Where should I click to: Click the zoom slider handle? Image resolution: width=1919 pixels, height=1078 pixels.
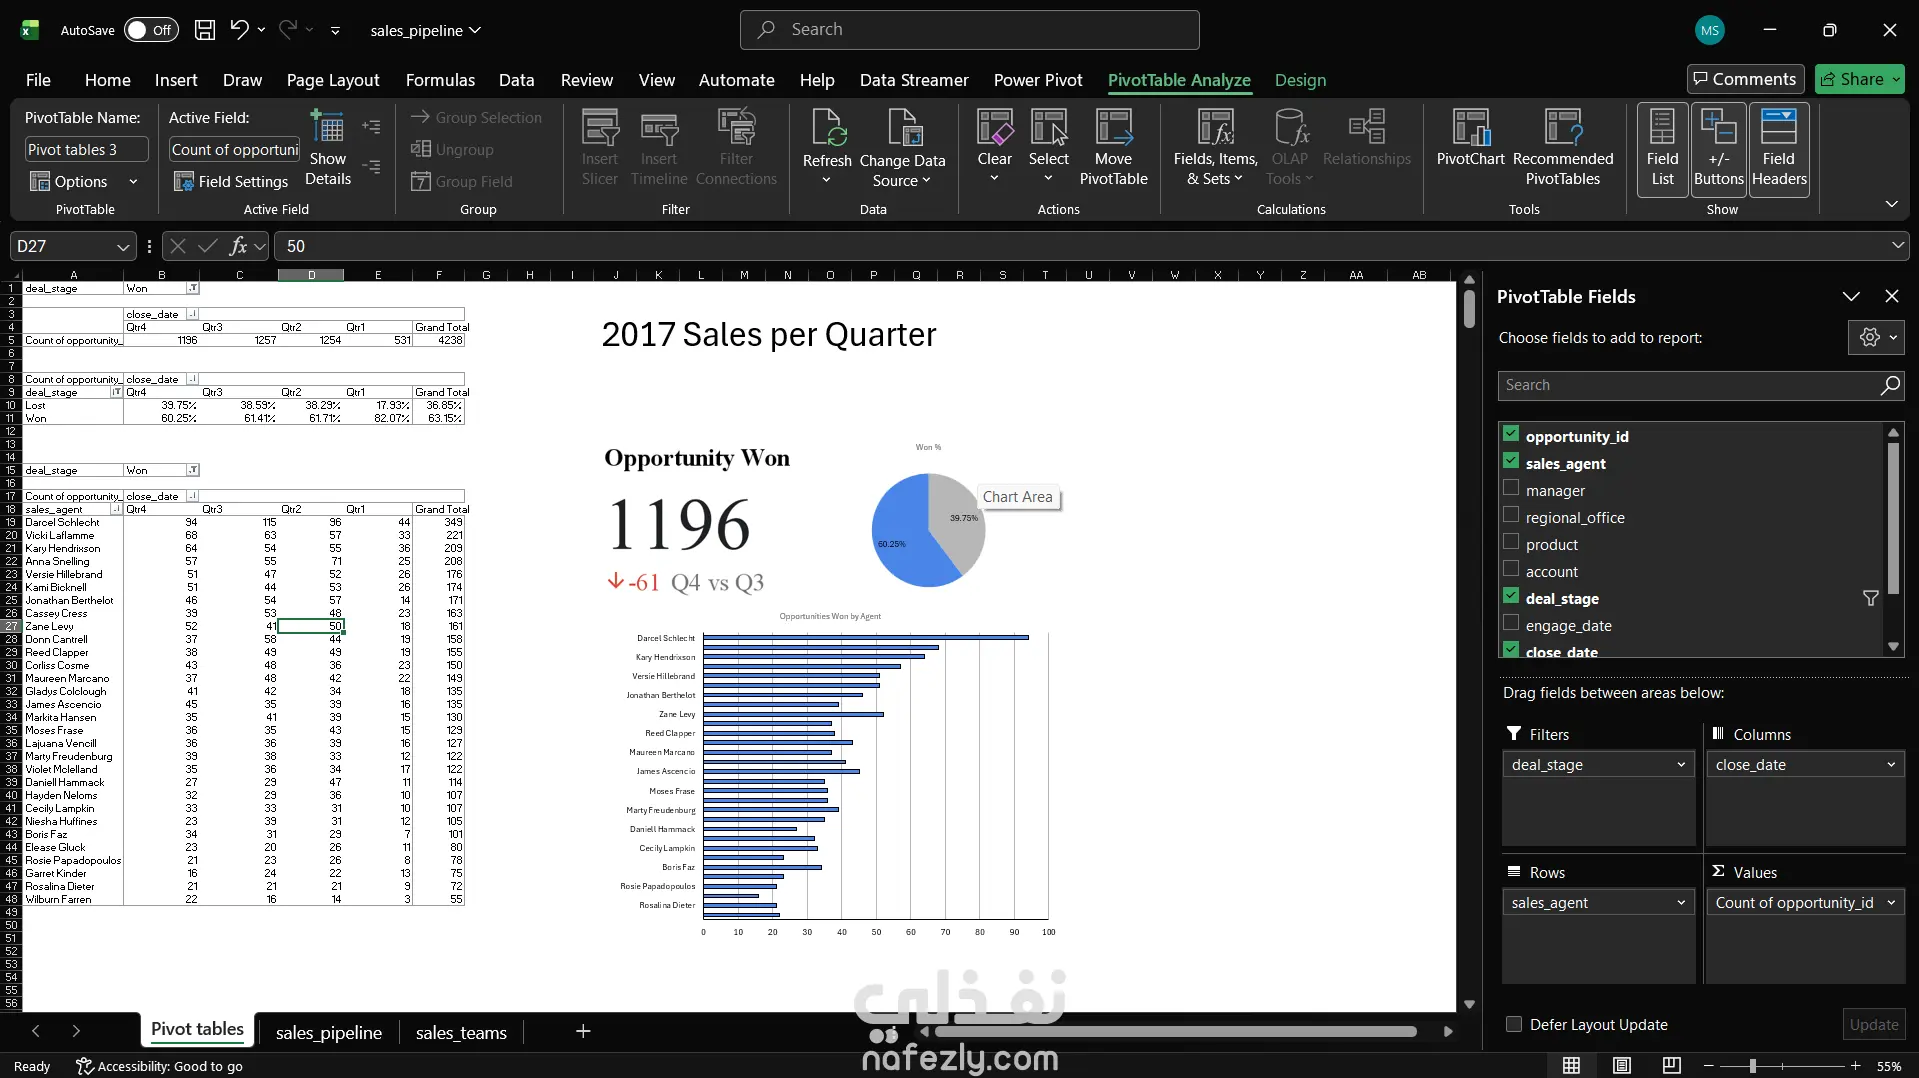click(x=1752, y=1066)
